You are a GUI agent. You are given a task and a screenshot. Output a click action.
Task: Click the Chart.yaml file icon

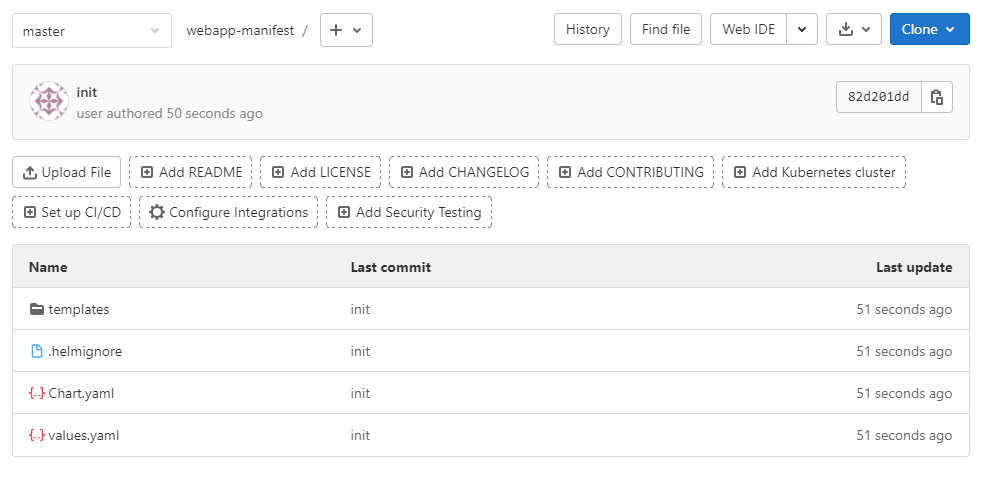pos(37,393)
